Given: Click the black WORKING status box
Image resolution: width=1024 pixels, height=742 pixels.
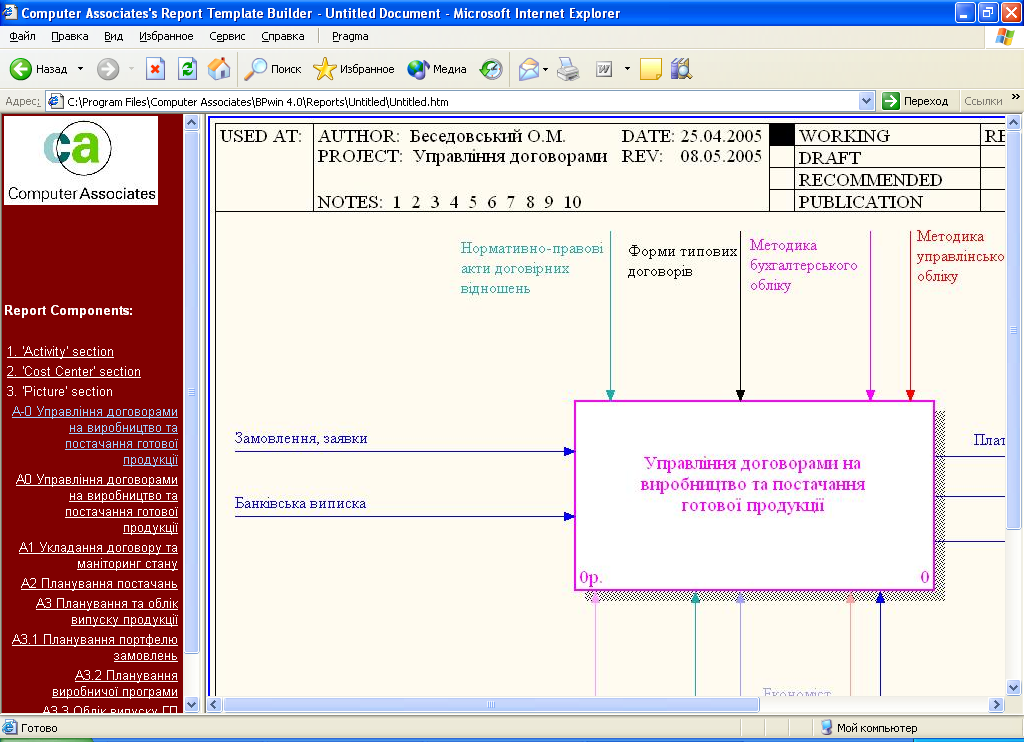Looking at the screenshot, I should [x=782, y=135].
